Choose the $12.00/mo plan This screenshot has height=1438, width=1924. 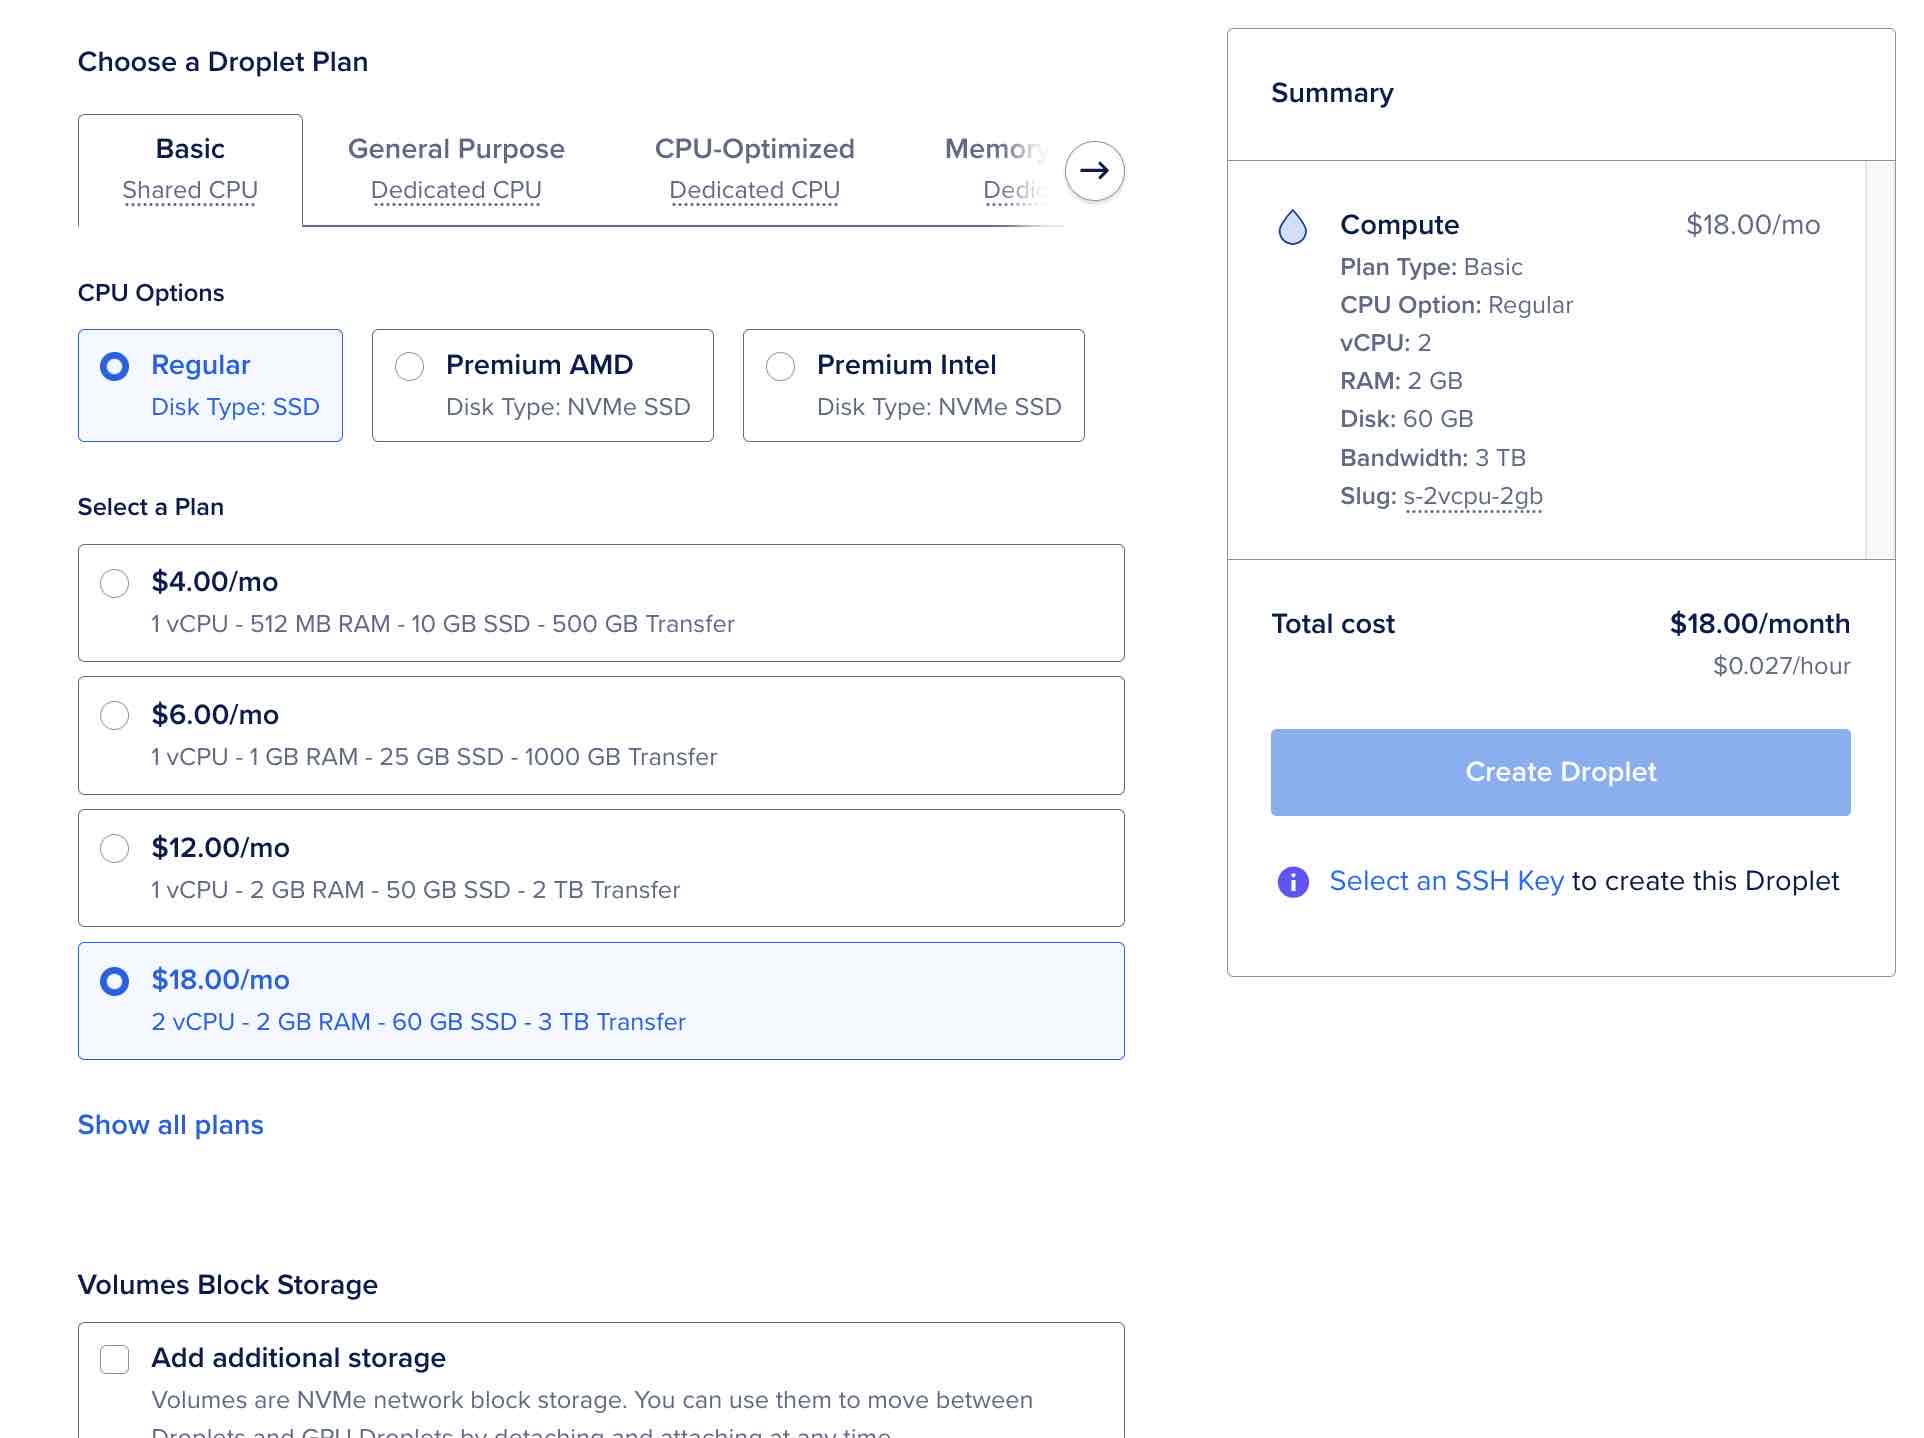coord(601,868)
